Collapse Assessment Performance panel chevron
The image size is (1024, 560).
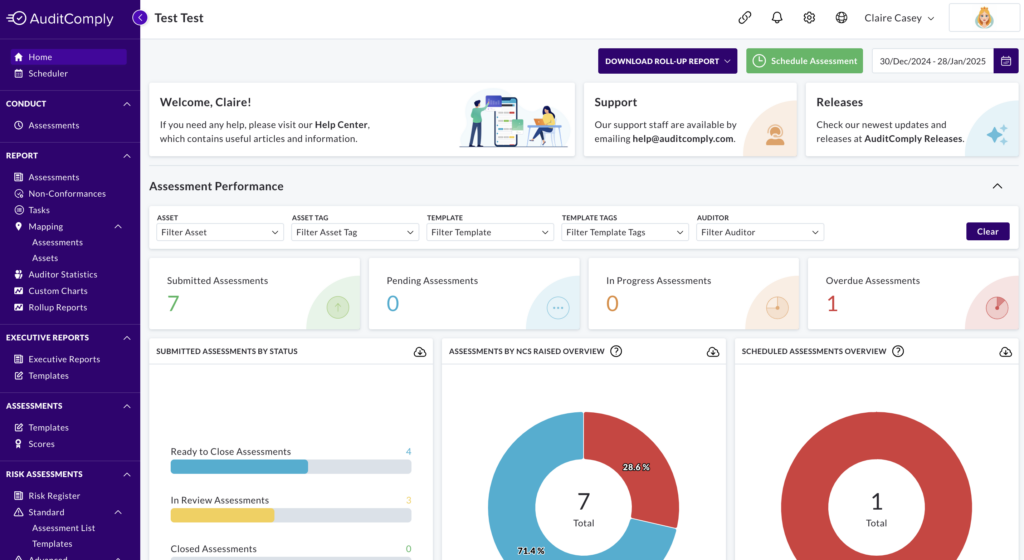pyautogui.click(x=997, y=186)
